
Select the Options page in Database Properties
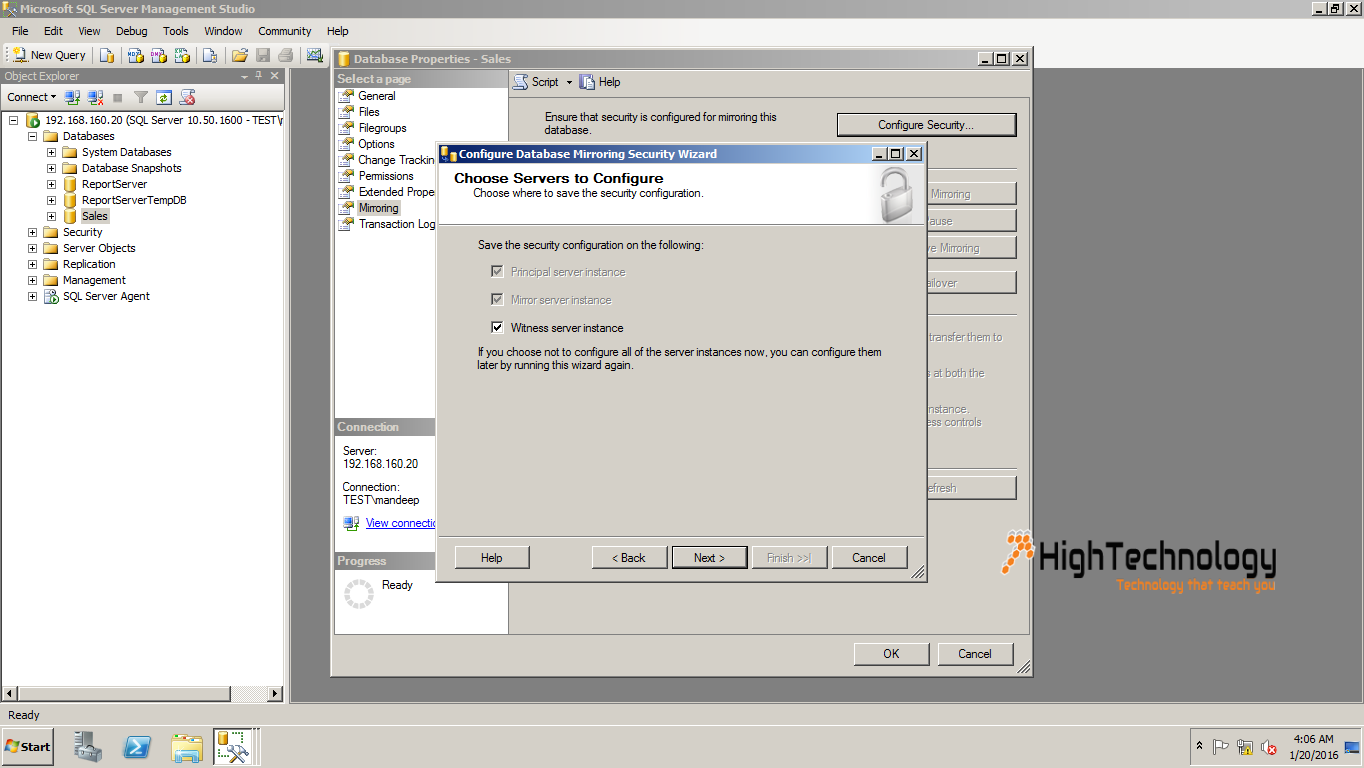(x=376, y=144)
